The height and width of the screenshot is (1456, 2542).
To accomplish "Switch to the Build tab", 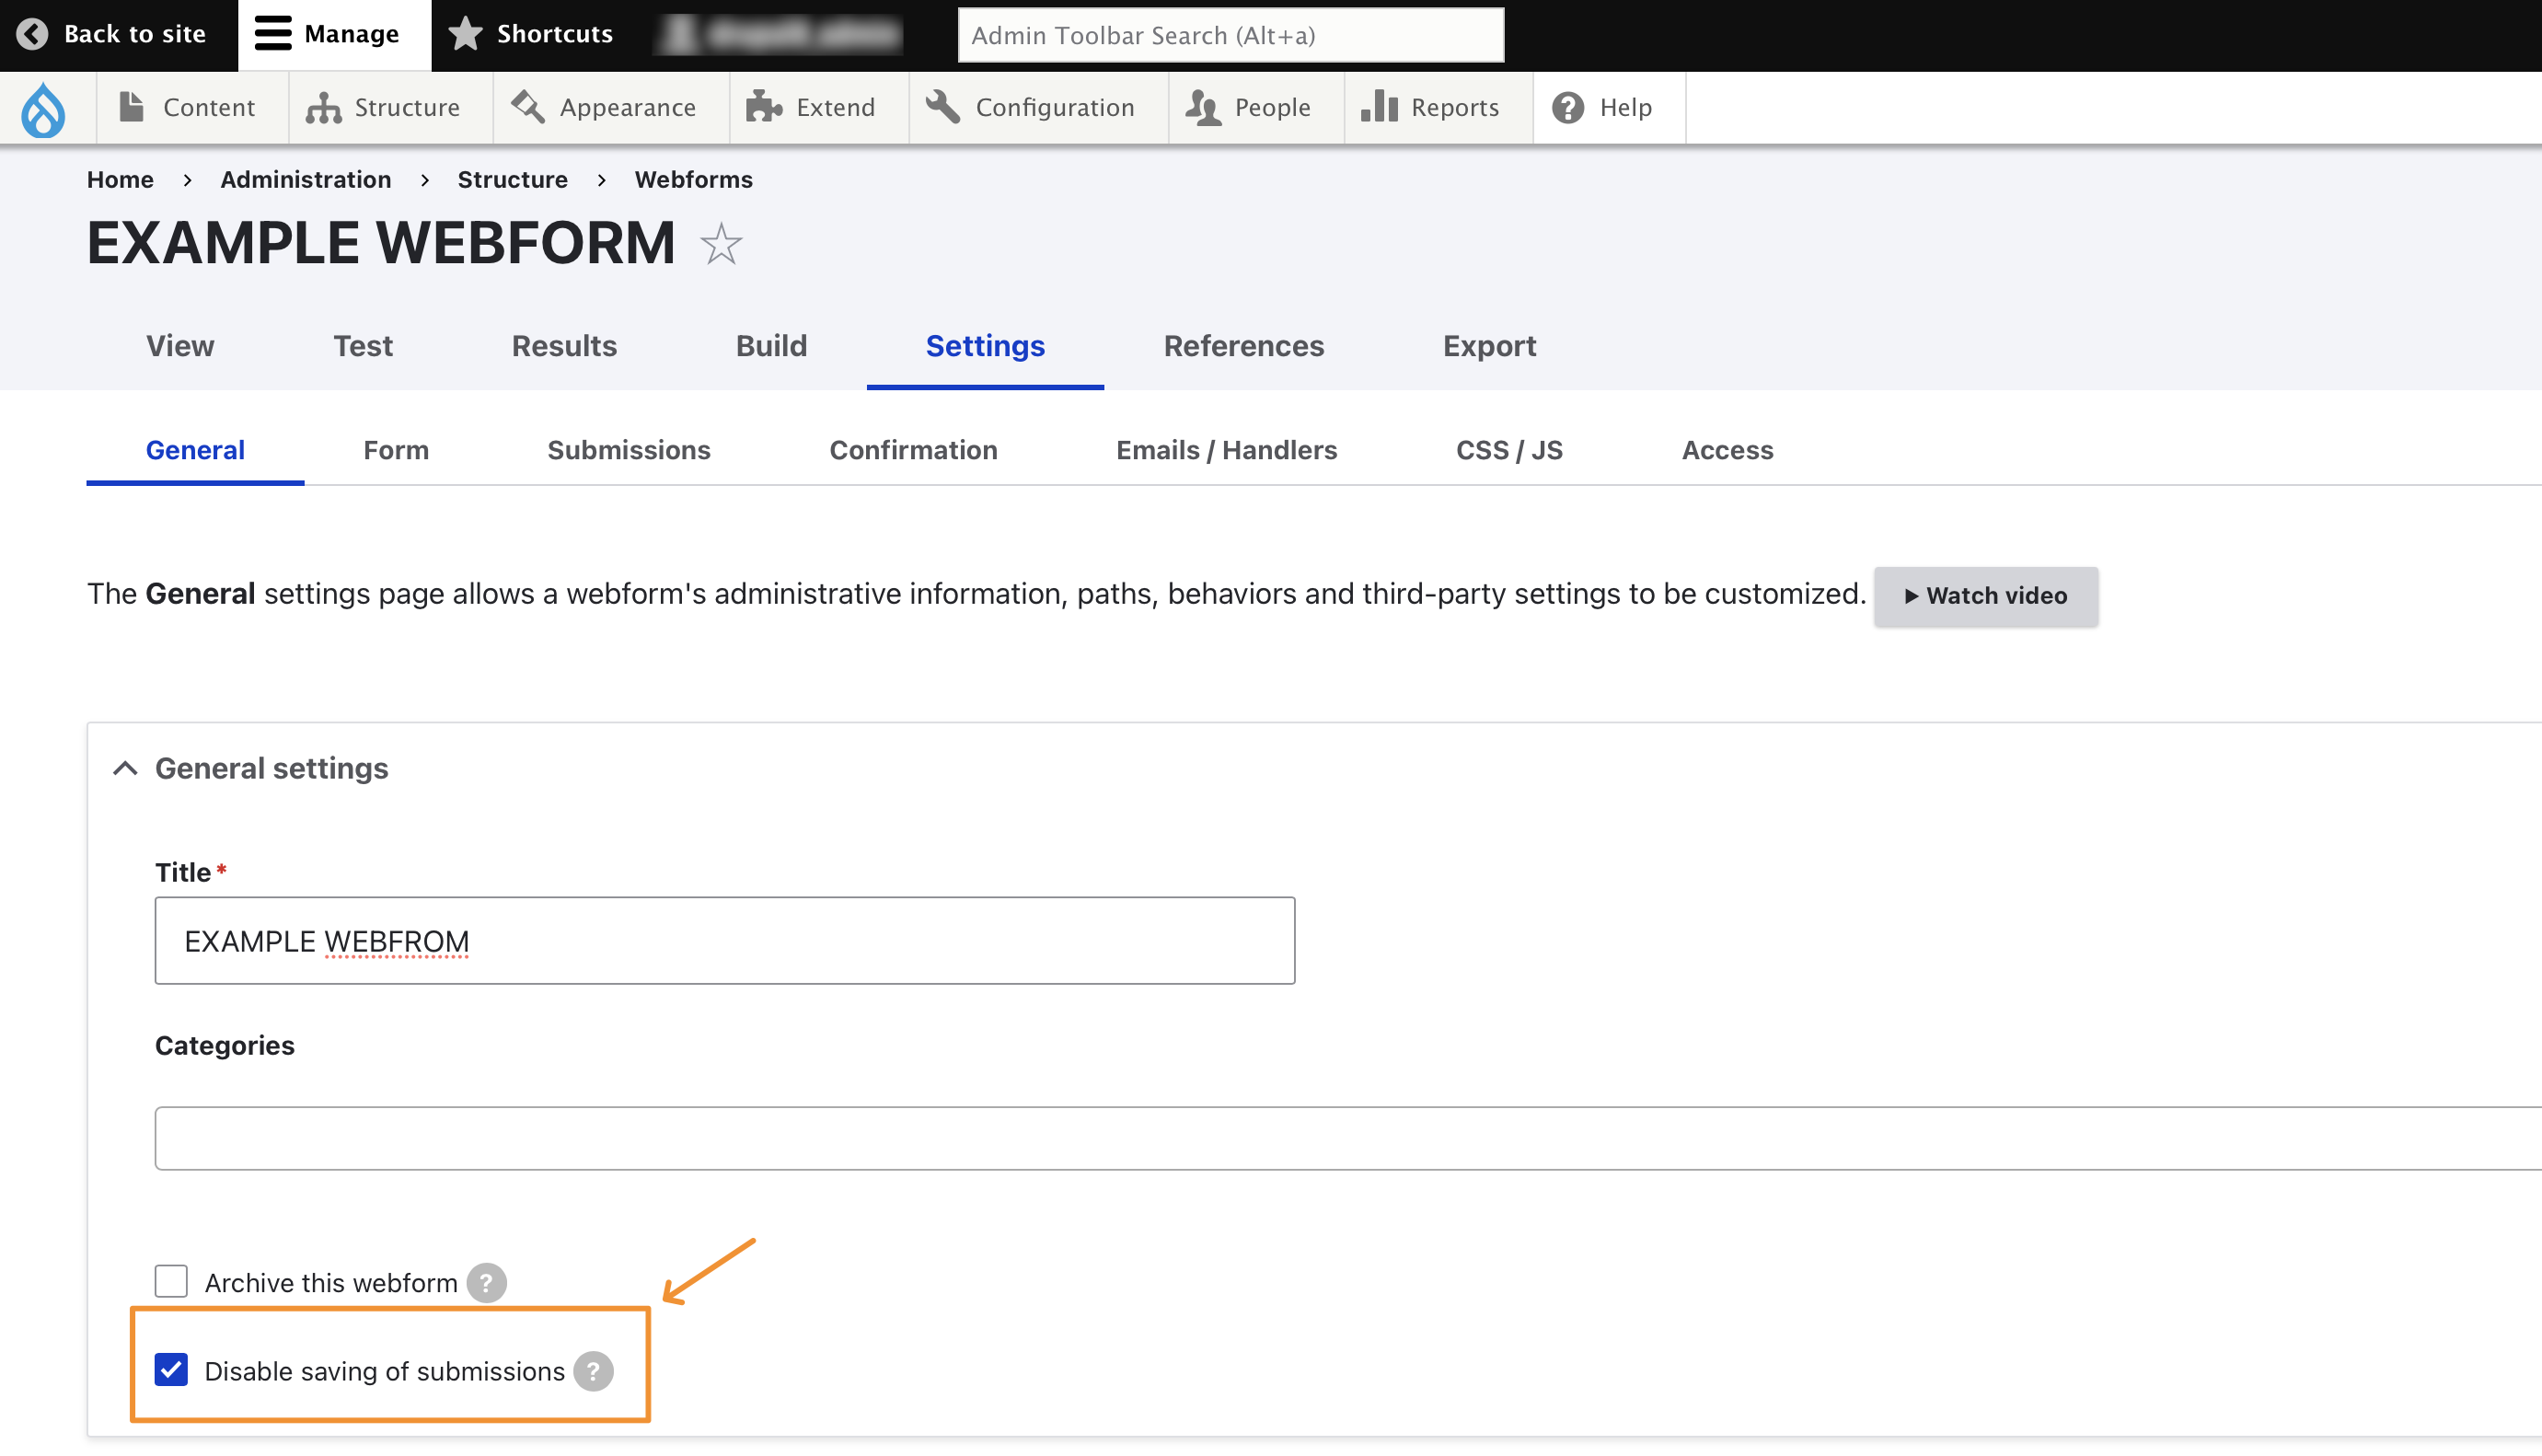I will (x=771, y=346).
